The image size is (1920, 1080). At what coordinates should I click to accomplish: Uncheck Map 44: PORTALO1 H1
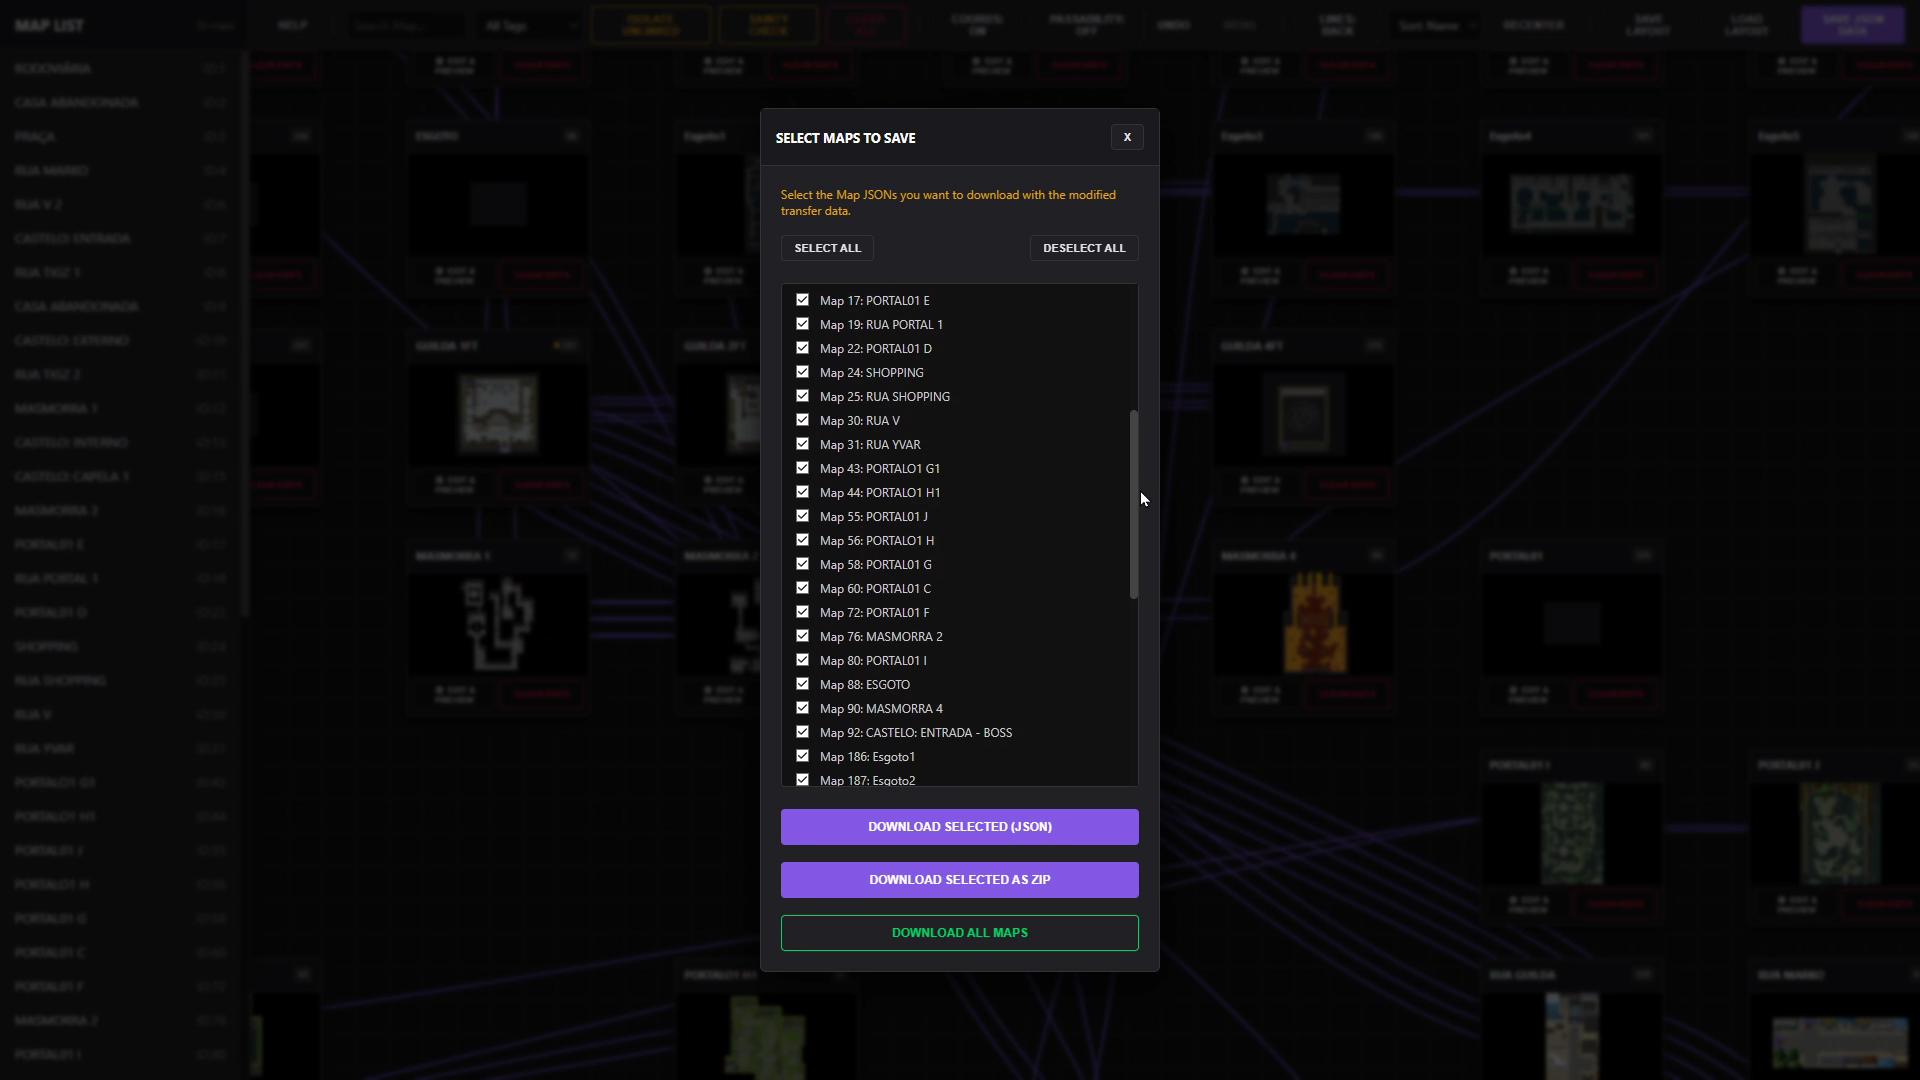(802, 492)
